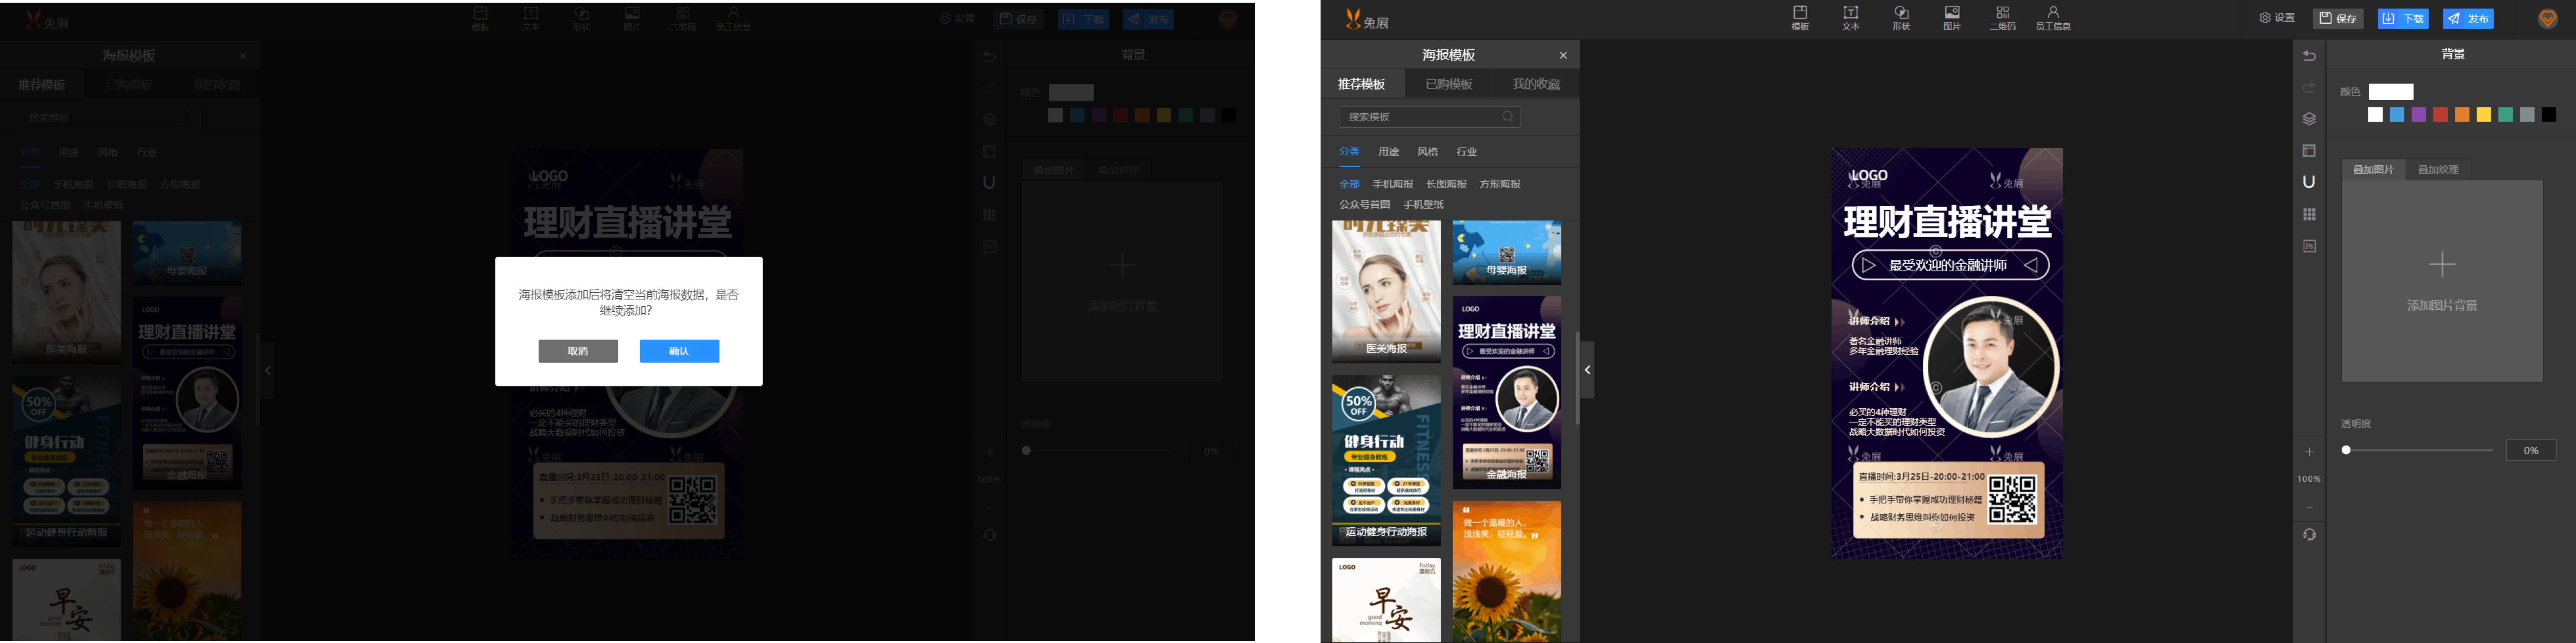Switch to 已购模板 tab in the undimmed editor

1449,84
